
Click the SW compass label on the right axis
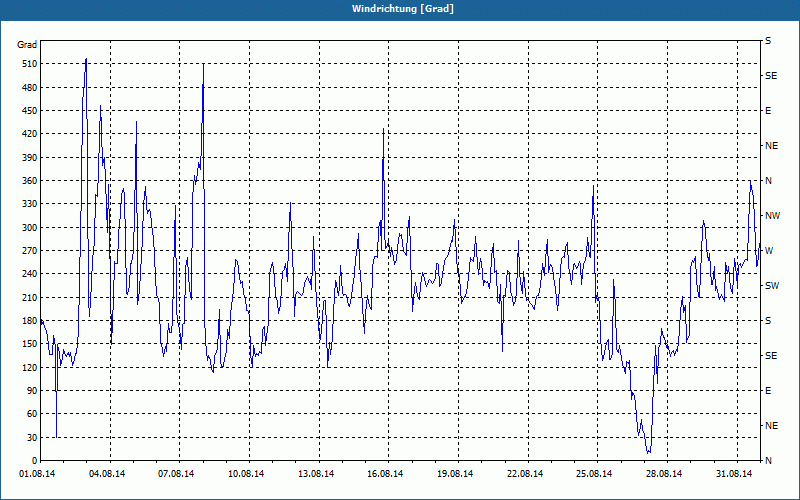[x=772, y=286]
